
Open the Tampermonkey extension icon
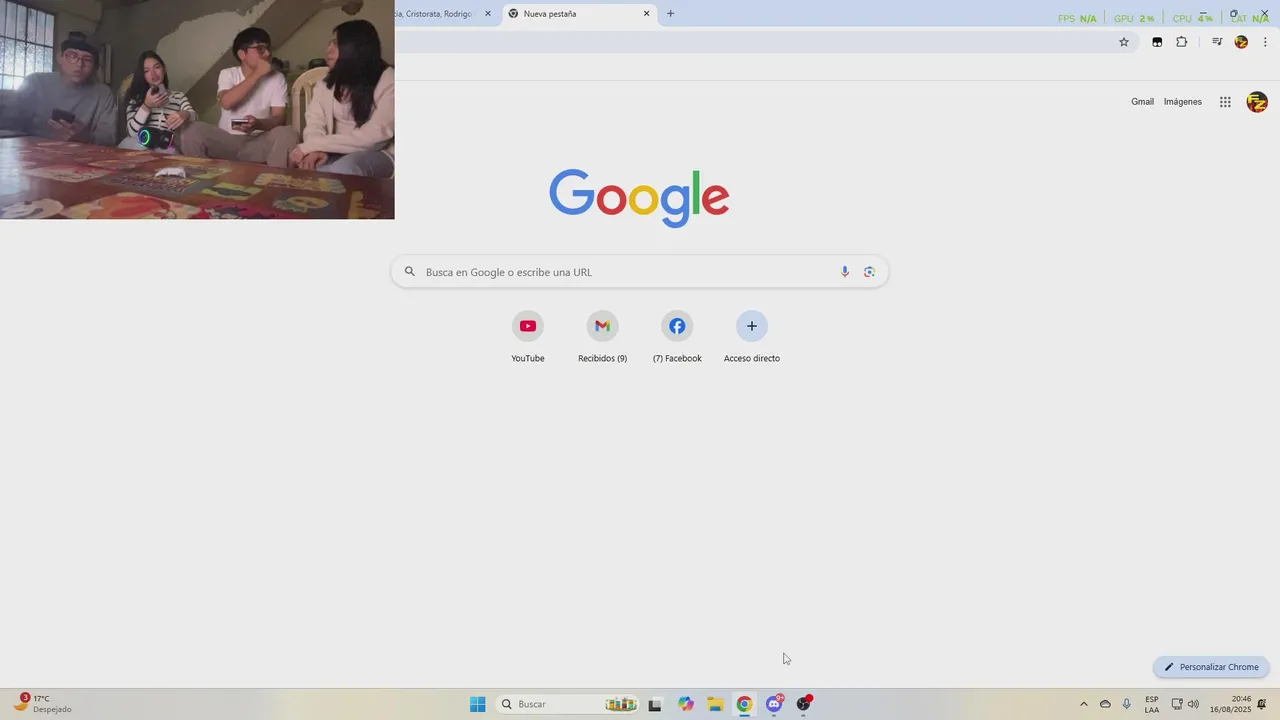pyautogui.click(x=1157, y=42)
